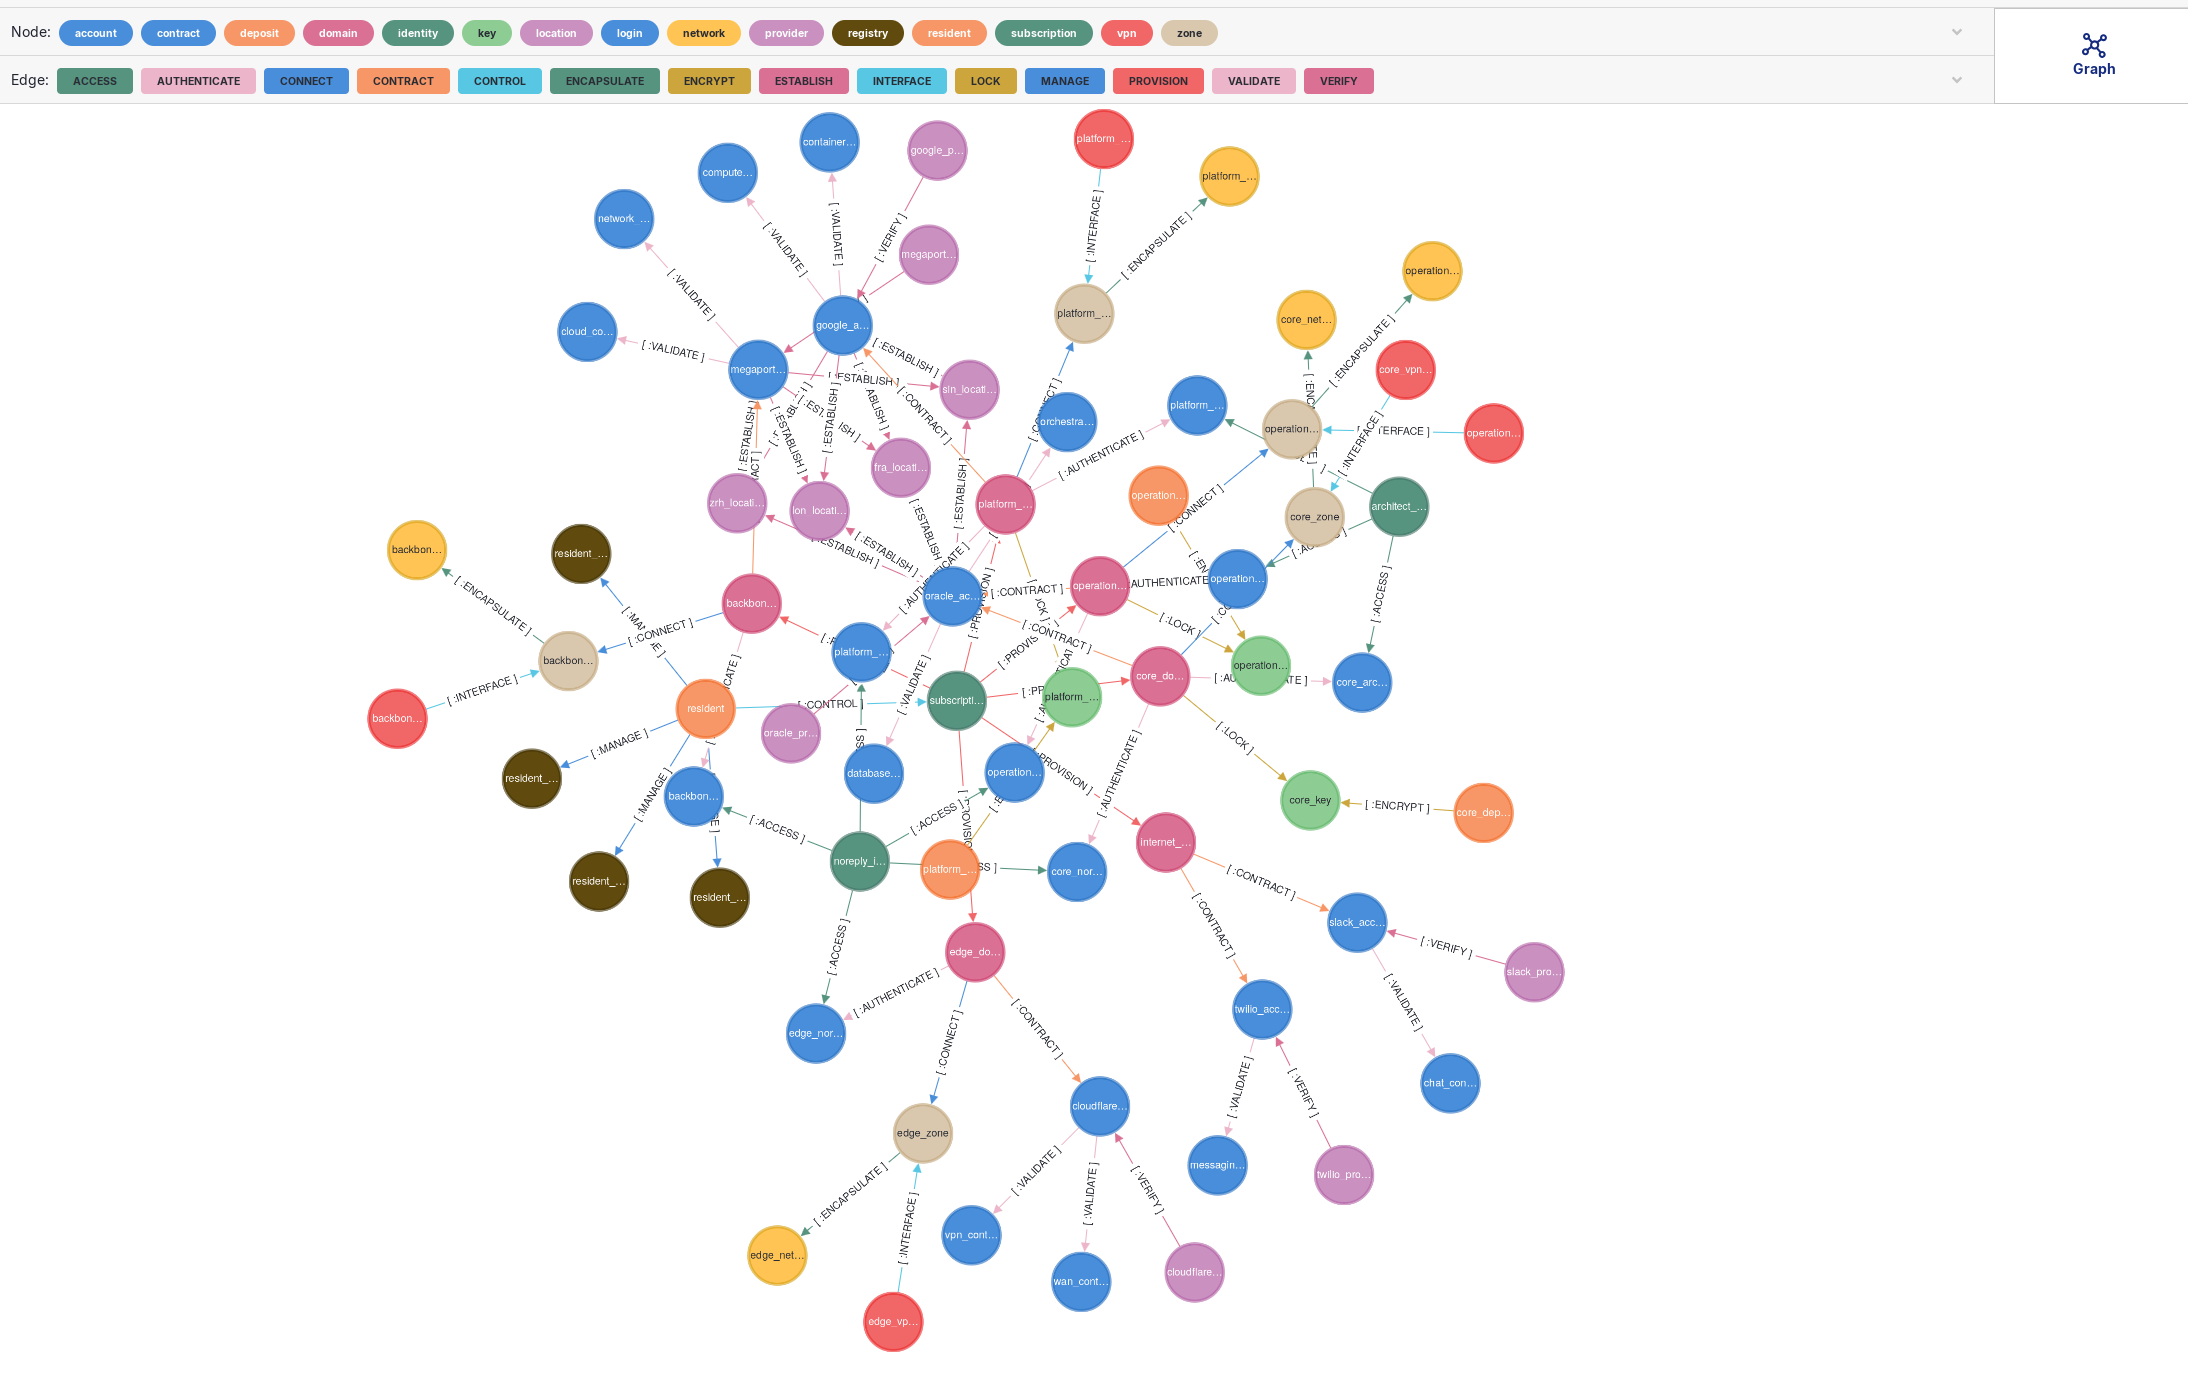Click the CONTRACT edge filter tab

(402, 81)
